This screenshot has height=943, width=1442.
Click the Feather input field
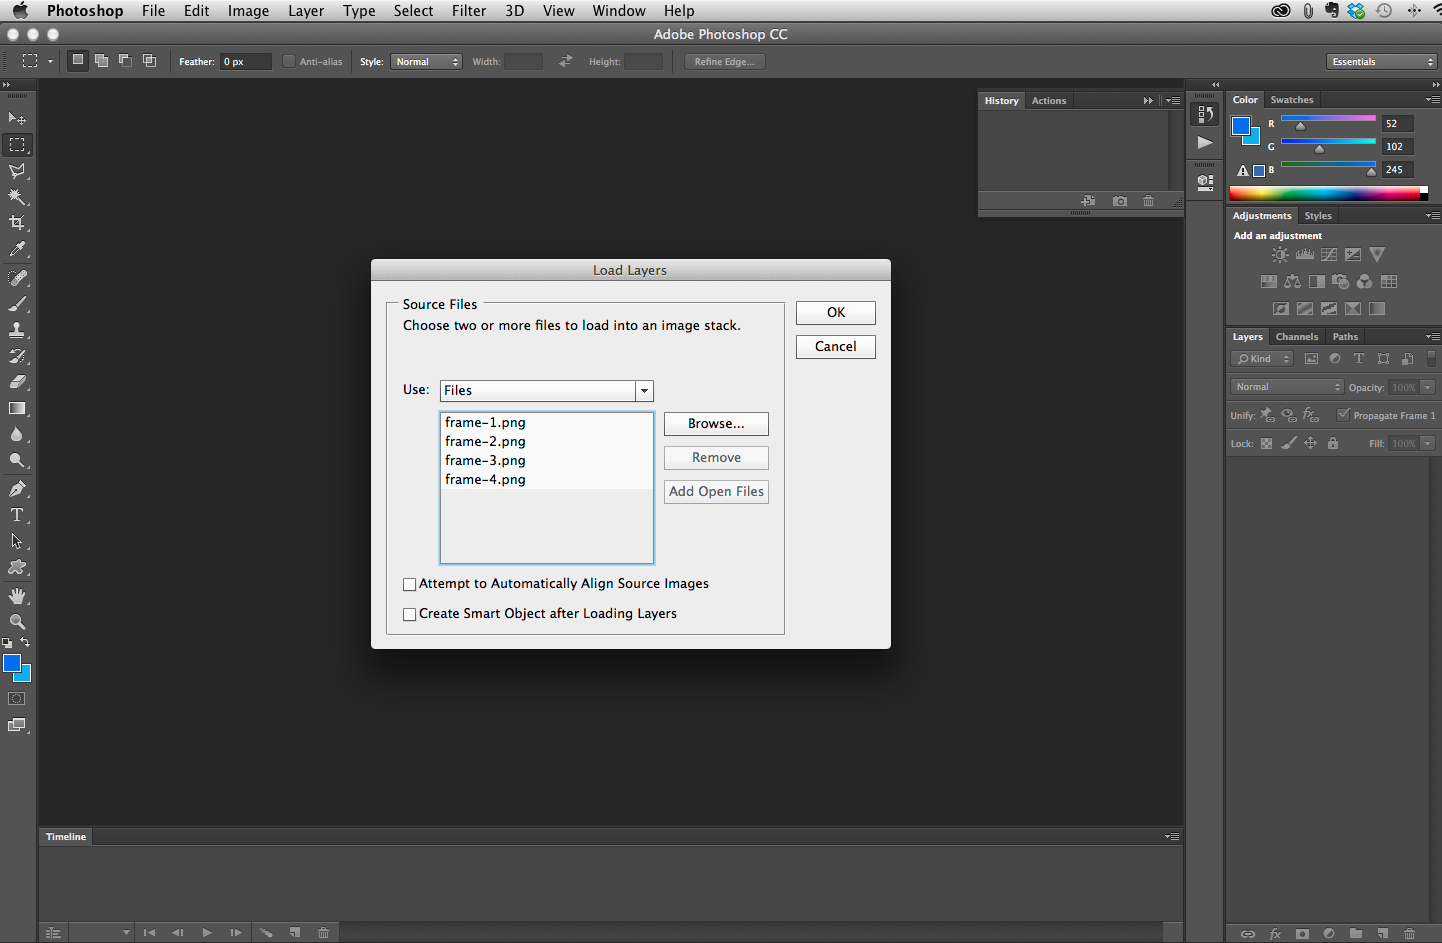point(246,62)
